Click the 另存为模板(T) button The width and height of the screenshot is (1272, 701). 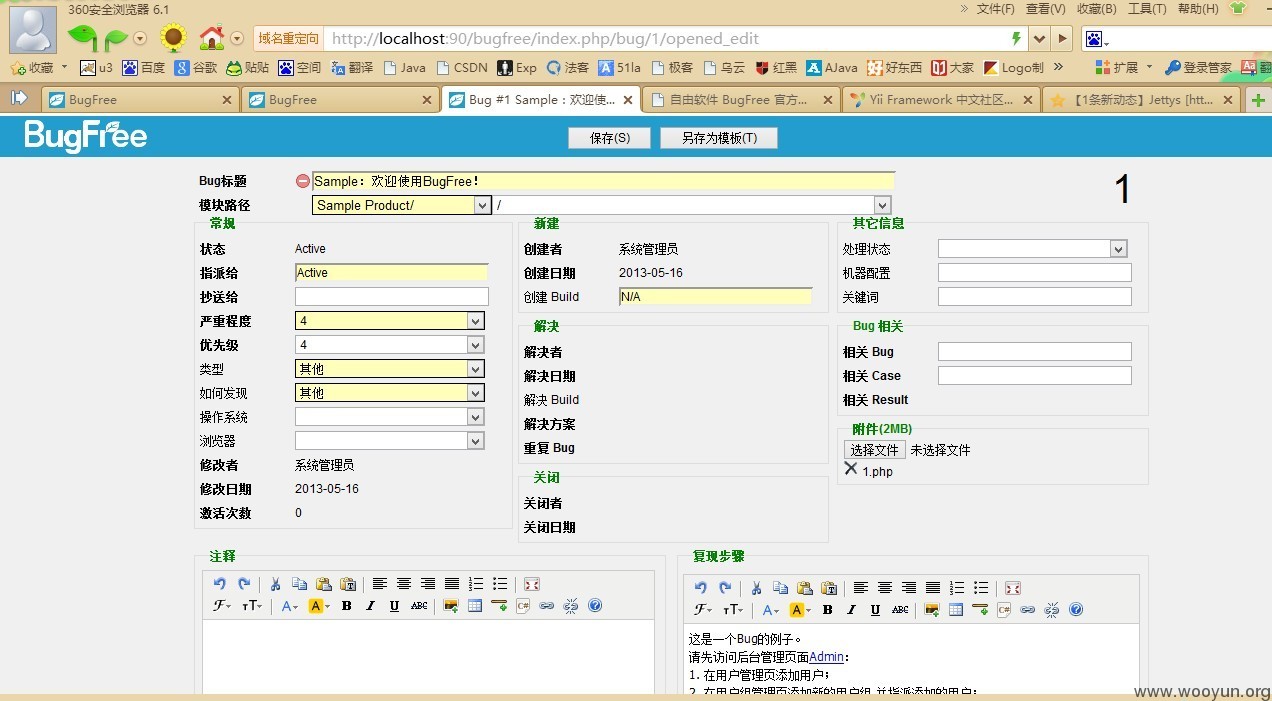[719, 138]
